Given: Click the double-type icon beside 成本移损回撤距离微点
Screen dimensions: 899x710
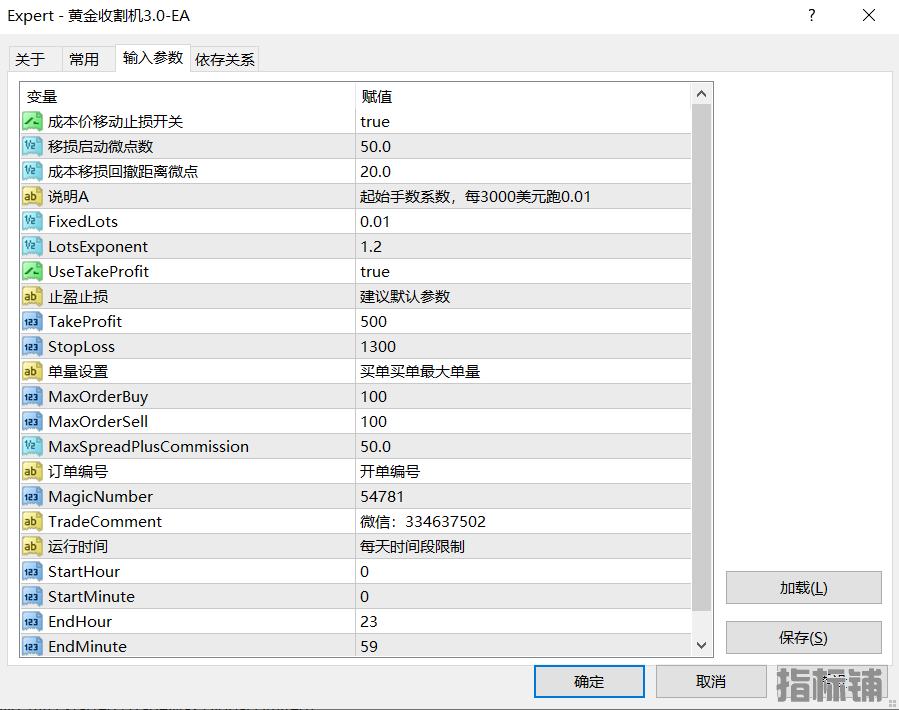Looking at the screenshot, I should pos(32,171).
